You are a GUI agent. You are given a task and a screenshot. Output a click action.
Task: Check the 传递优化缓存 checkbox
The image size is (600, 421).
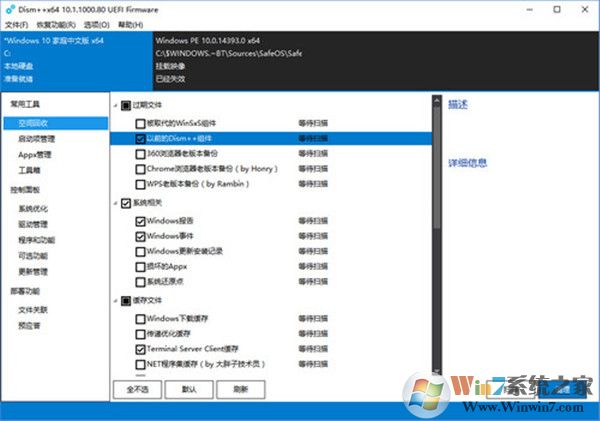tap(140, 334)
